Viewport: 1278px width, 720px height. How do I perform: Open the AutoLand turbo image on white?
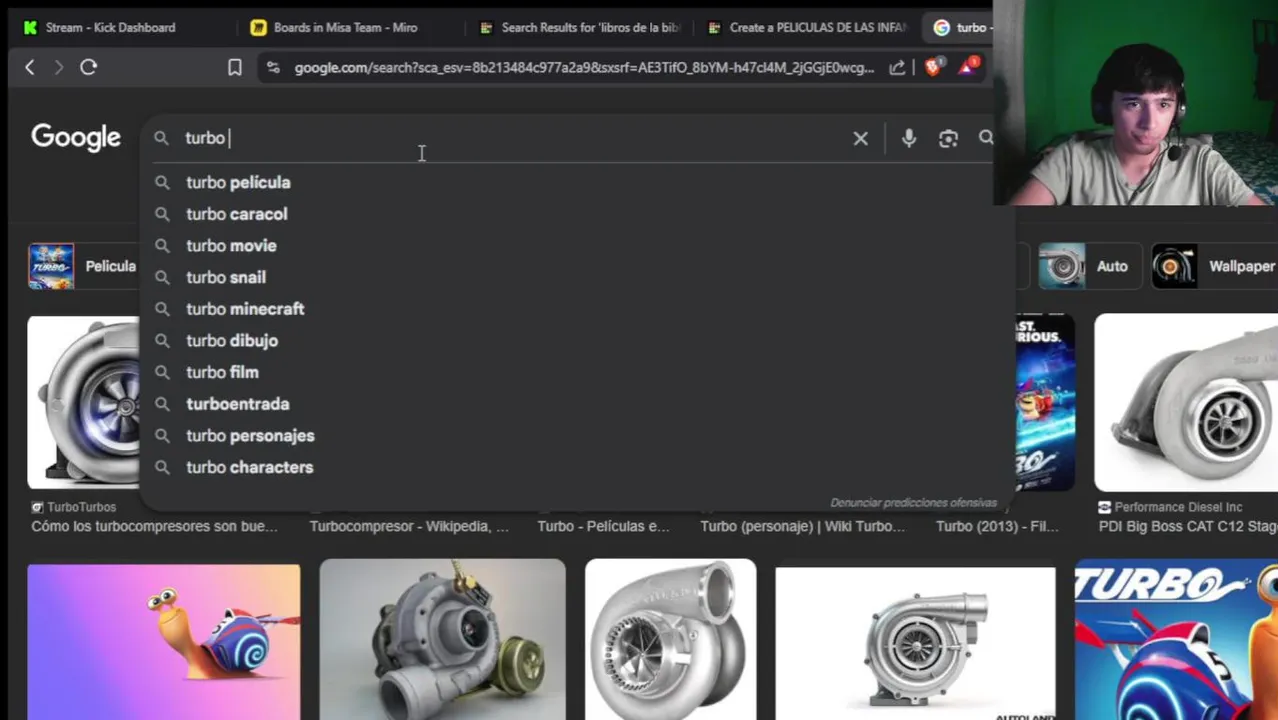tap(915, 643)
